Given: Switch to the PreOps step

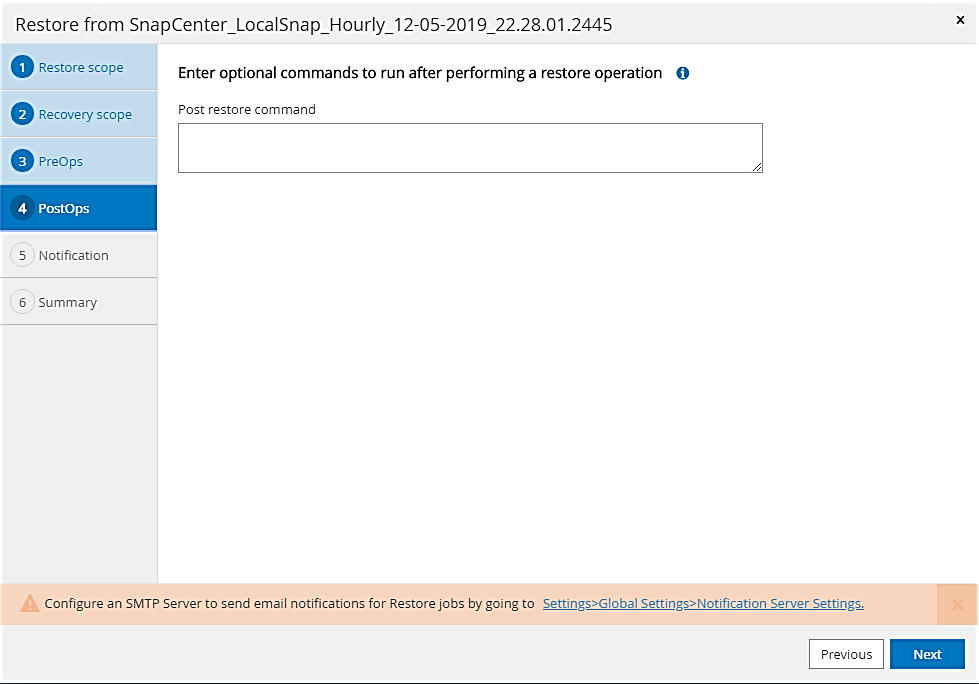Looking at the screenshot, I should (61, 162).
